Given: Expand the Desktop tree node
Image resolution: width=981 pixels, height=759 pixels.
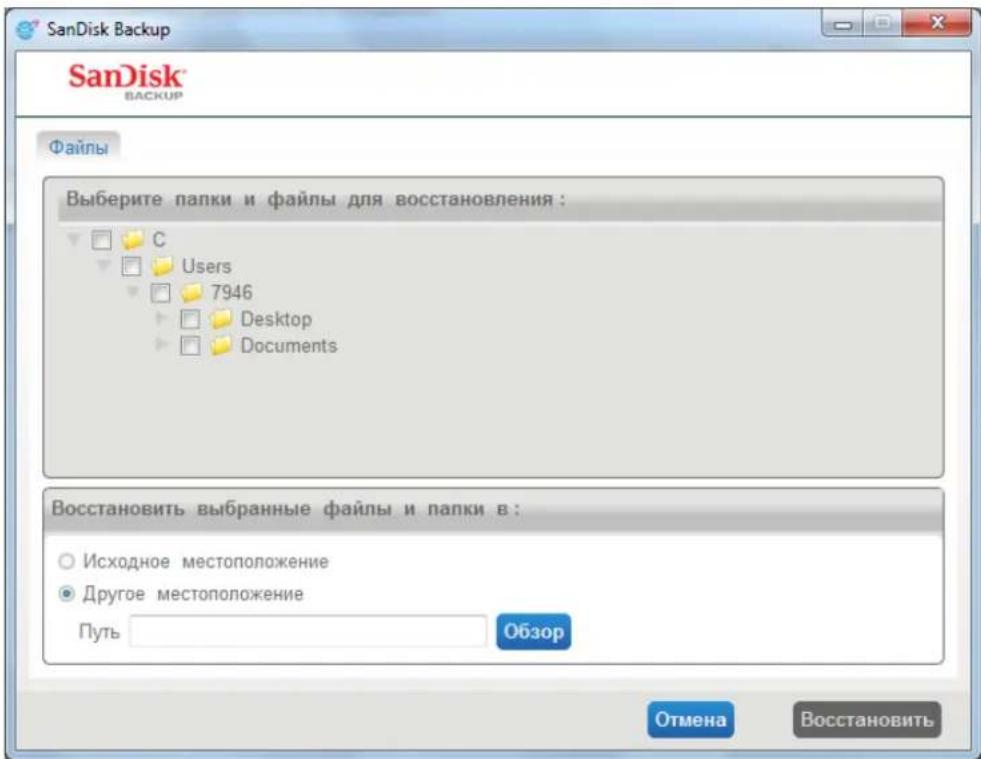Looking at the screenshot, I should (161, 318).
